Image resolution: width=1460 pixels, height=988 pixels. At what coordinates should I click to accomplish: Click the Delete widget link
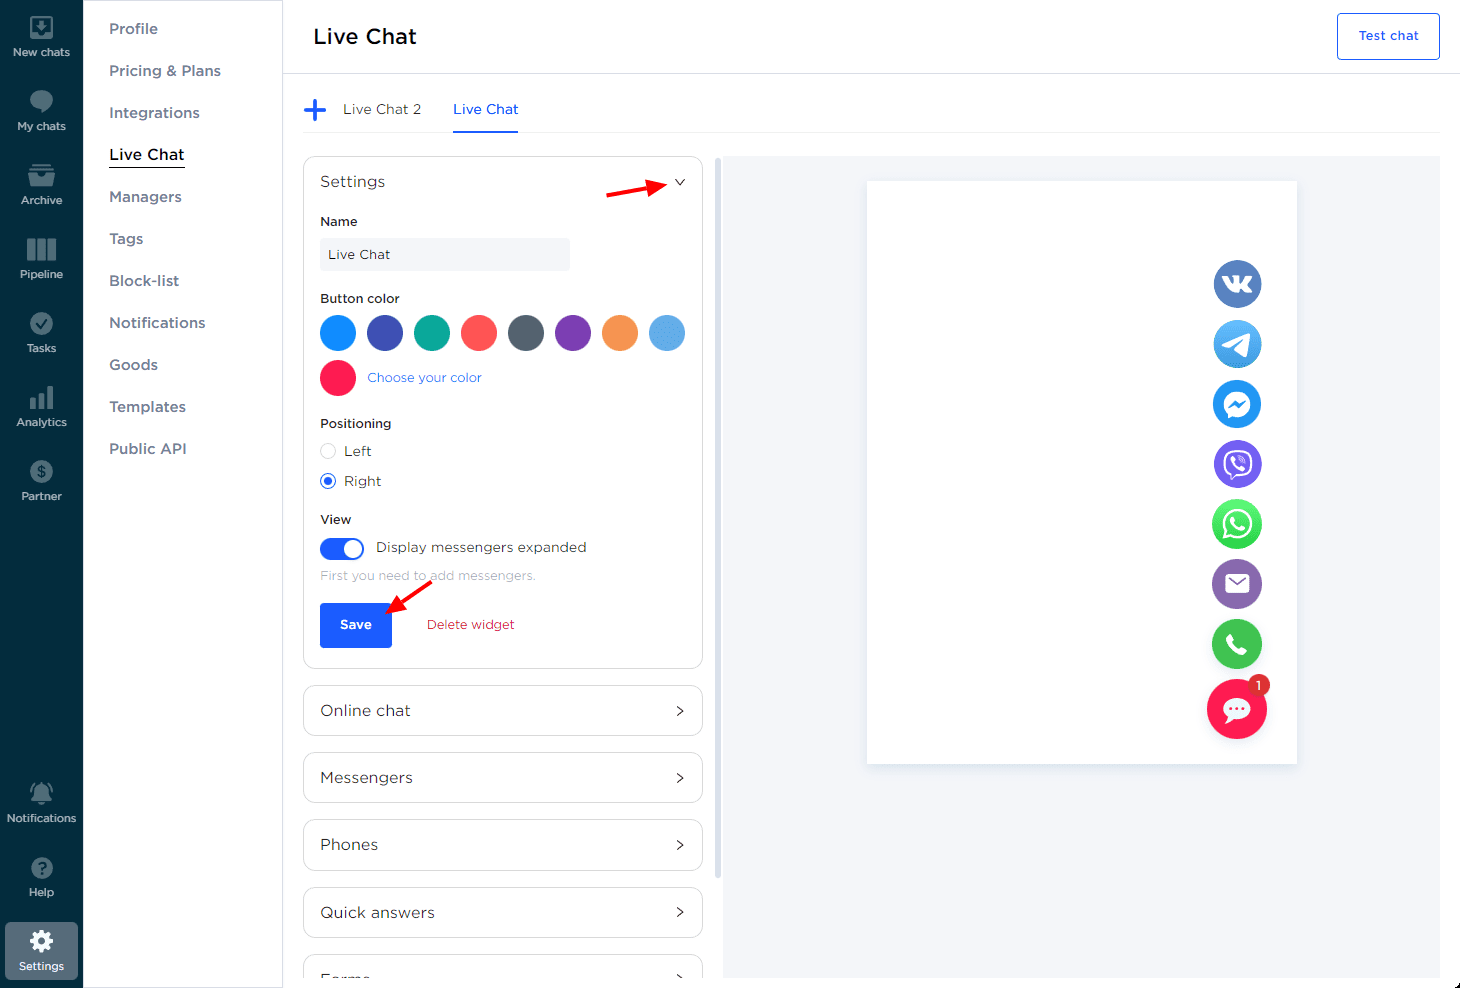pos(470,625)
